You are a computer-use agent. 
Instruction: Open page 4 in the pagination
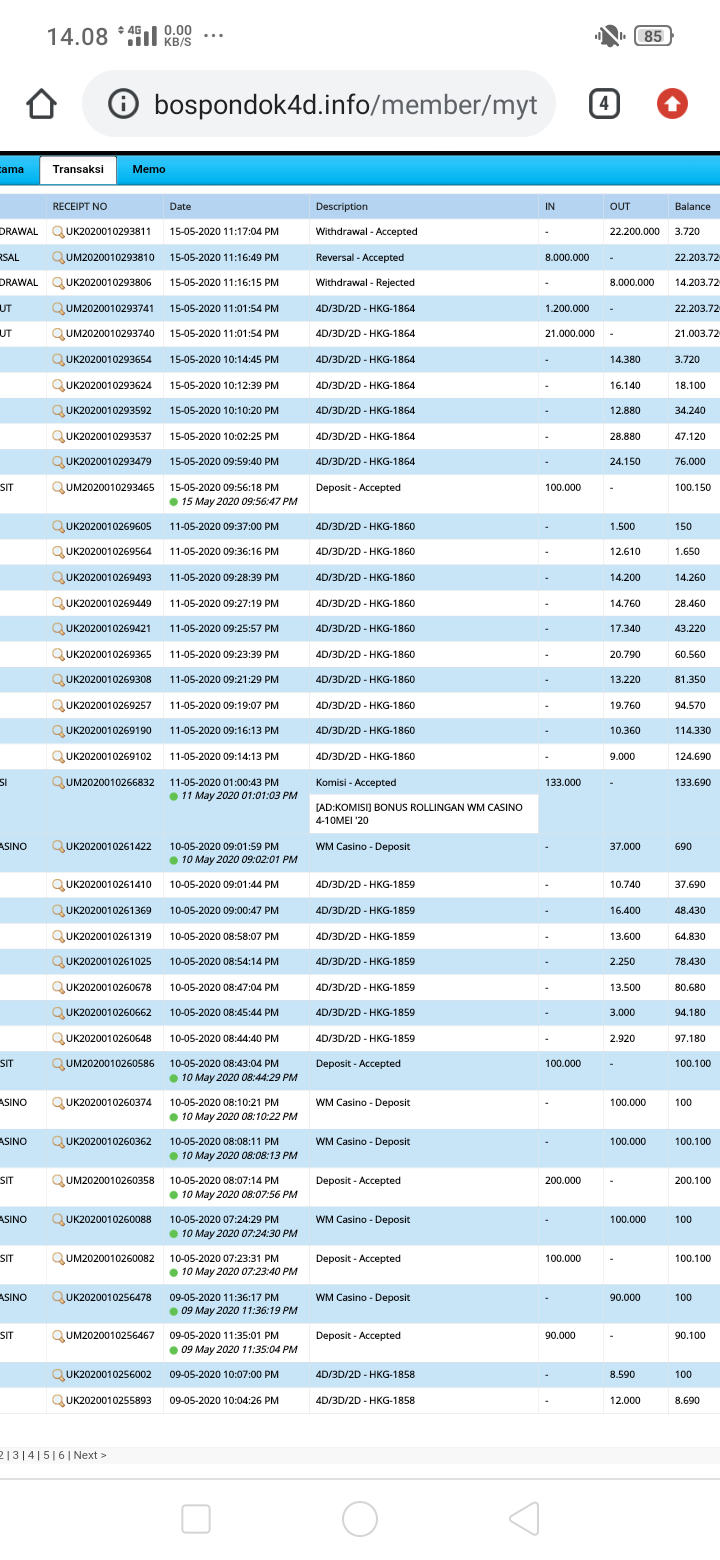31,1455
